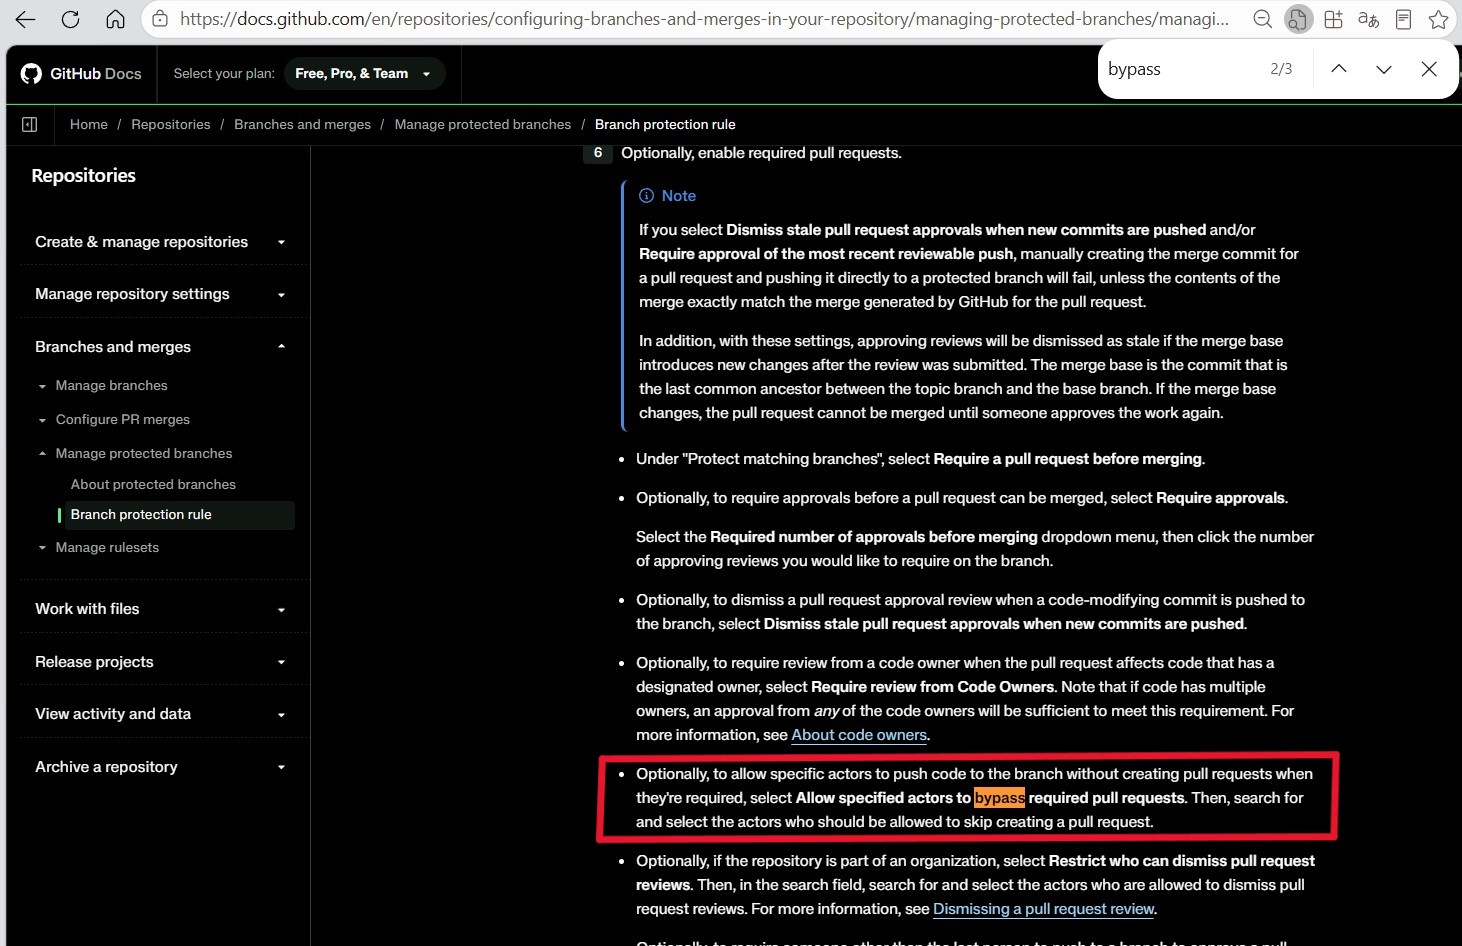The image size is (1462, 946).
Task: Go to Home breadcrumb
Action: point(89,124)
